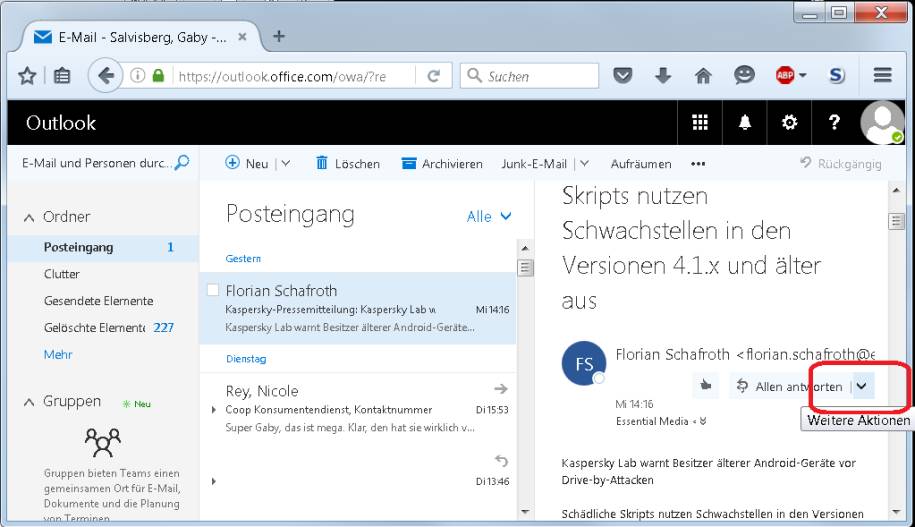This screenshot has width=915, height=527.
Task: Click the Firefox Suchen search field
Action: (x=529, y=76)
